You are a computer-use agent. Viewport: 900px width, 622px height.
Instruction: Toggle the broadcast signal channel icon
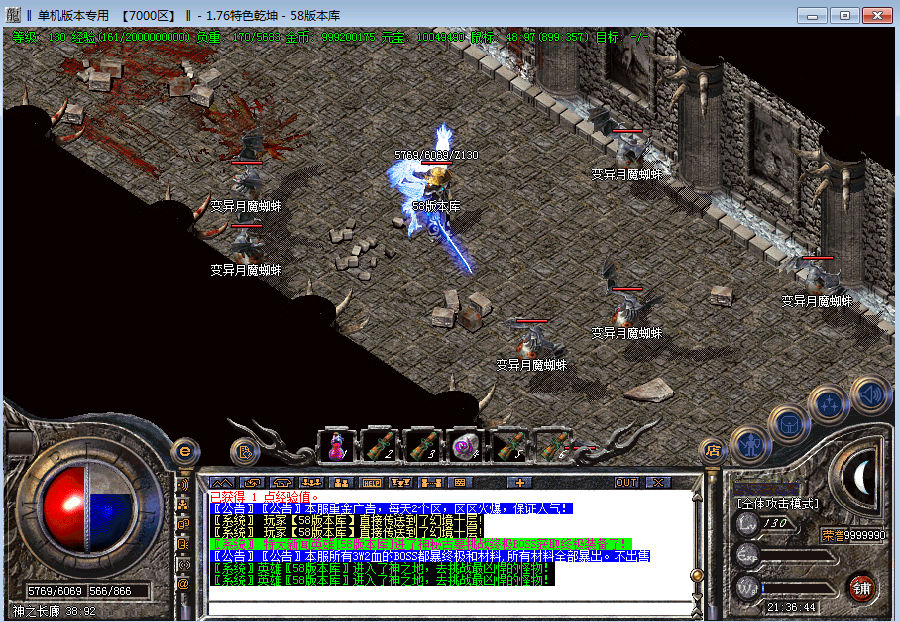click(183, 565)
